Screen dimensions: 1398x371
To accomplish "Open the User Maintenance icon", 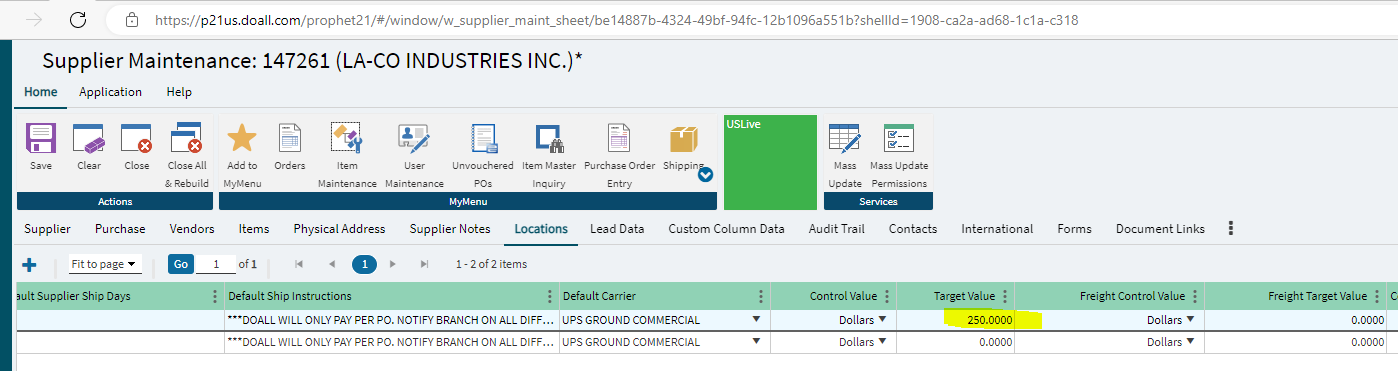I will [x=414, y=138].
